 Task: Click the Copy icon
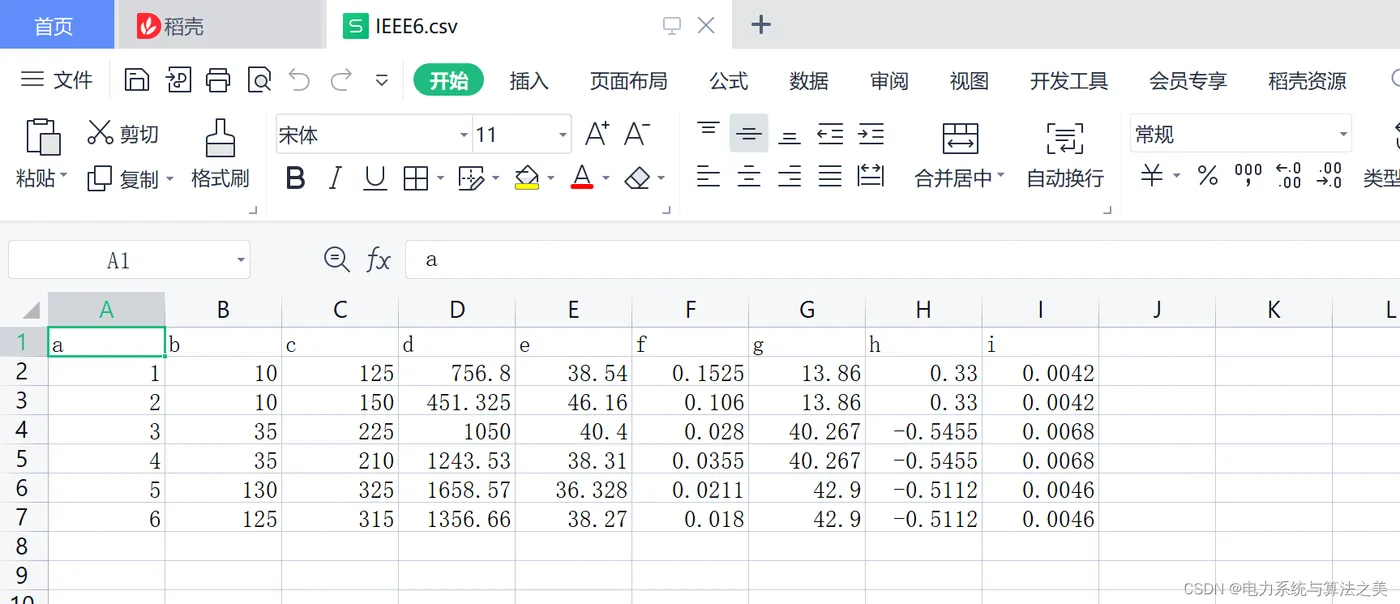coord(100,179)
